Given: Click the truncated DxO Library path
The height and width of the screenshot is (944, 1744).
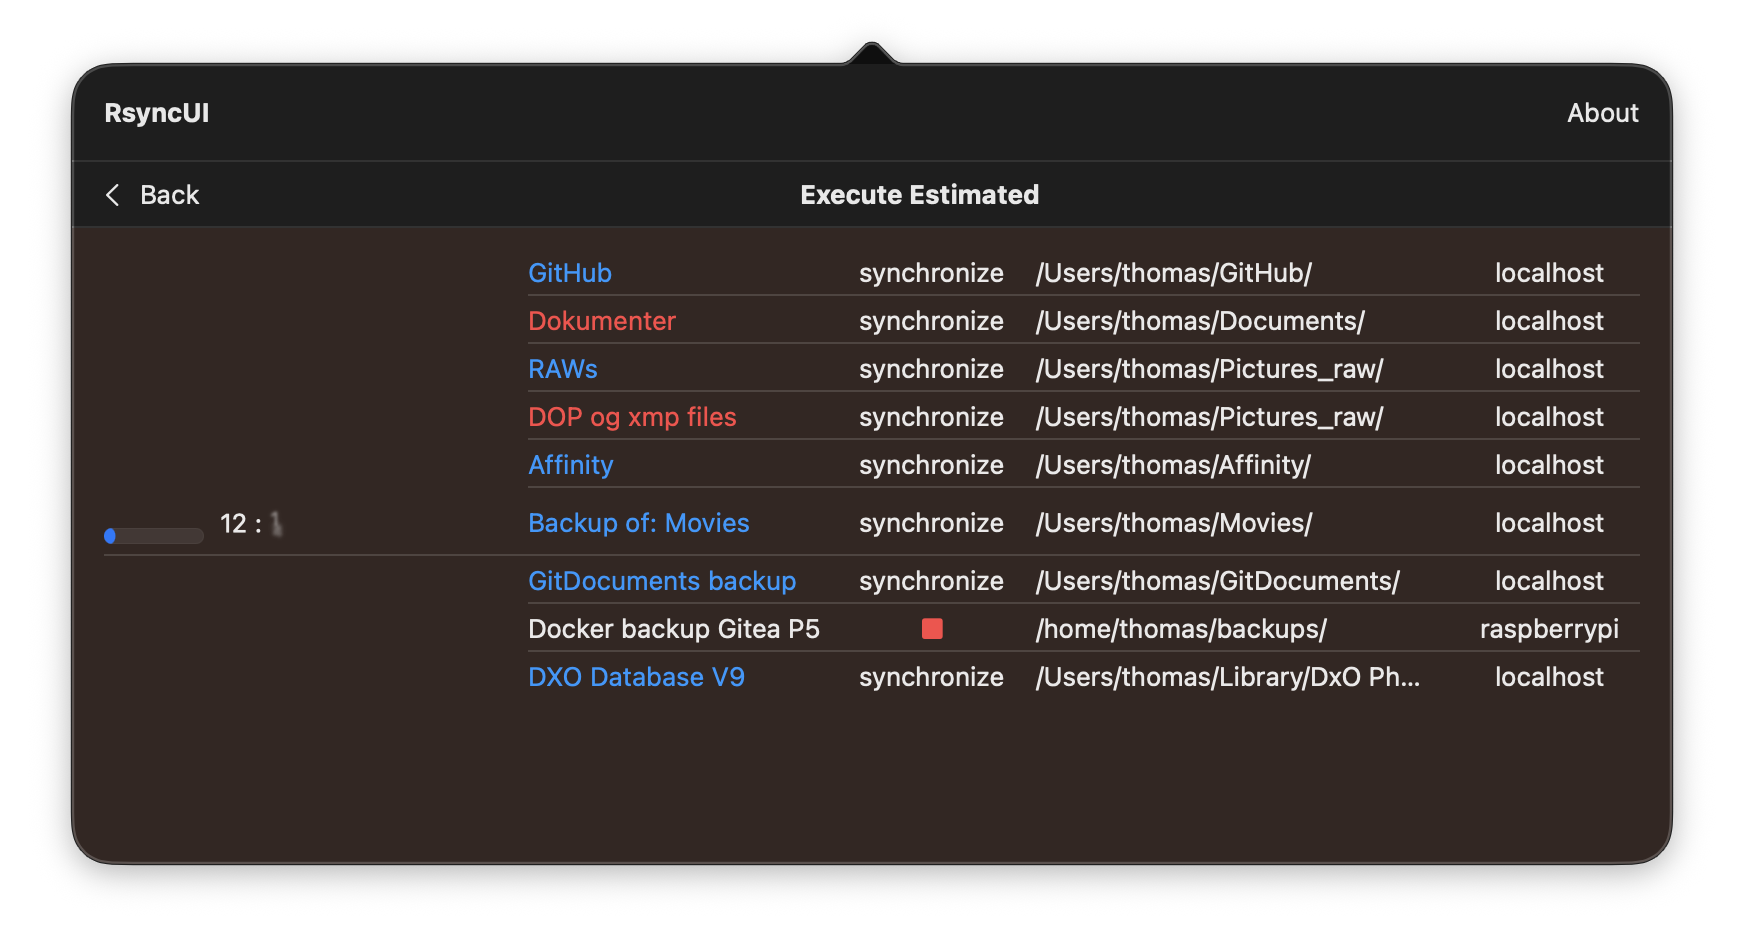Looking at the screenshot, I should [1227, 677].
